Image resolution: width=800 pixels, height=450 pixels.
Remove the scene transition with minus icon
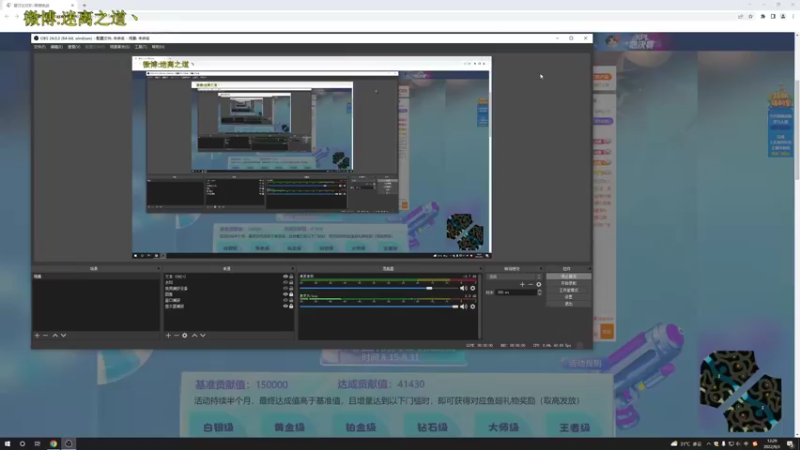point(530,284)
